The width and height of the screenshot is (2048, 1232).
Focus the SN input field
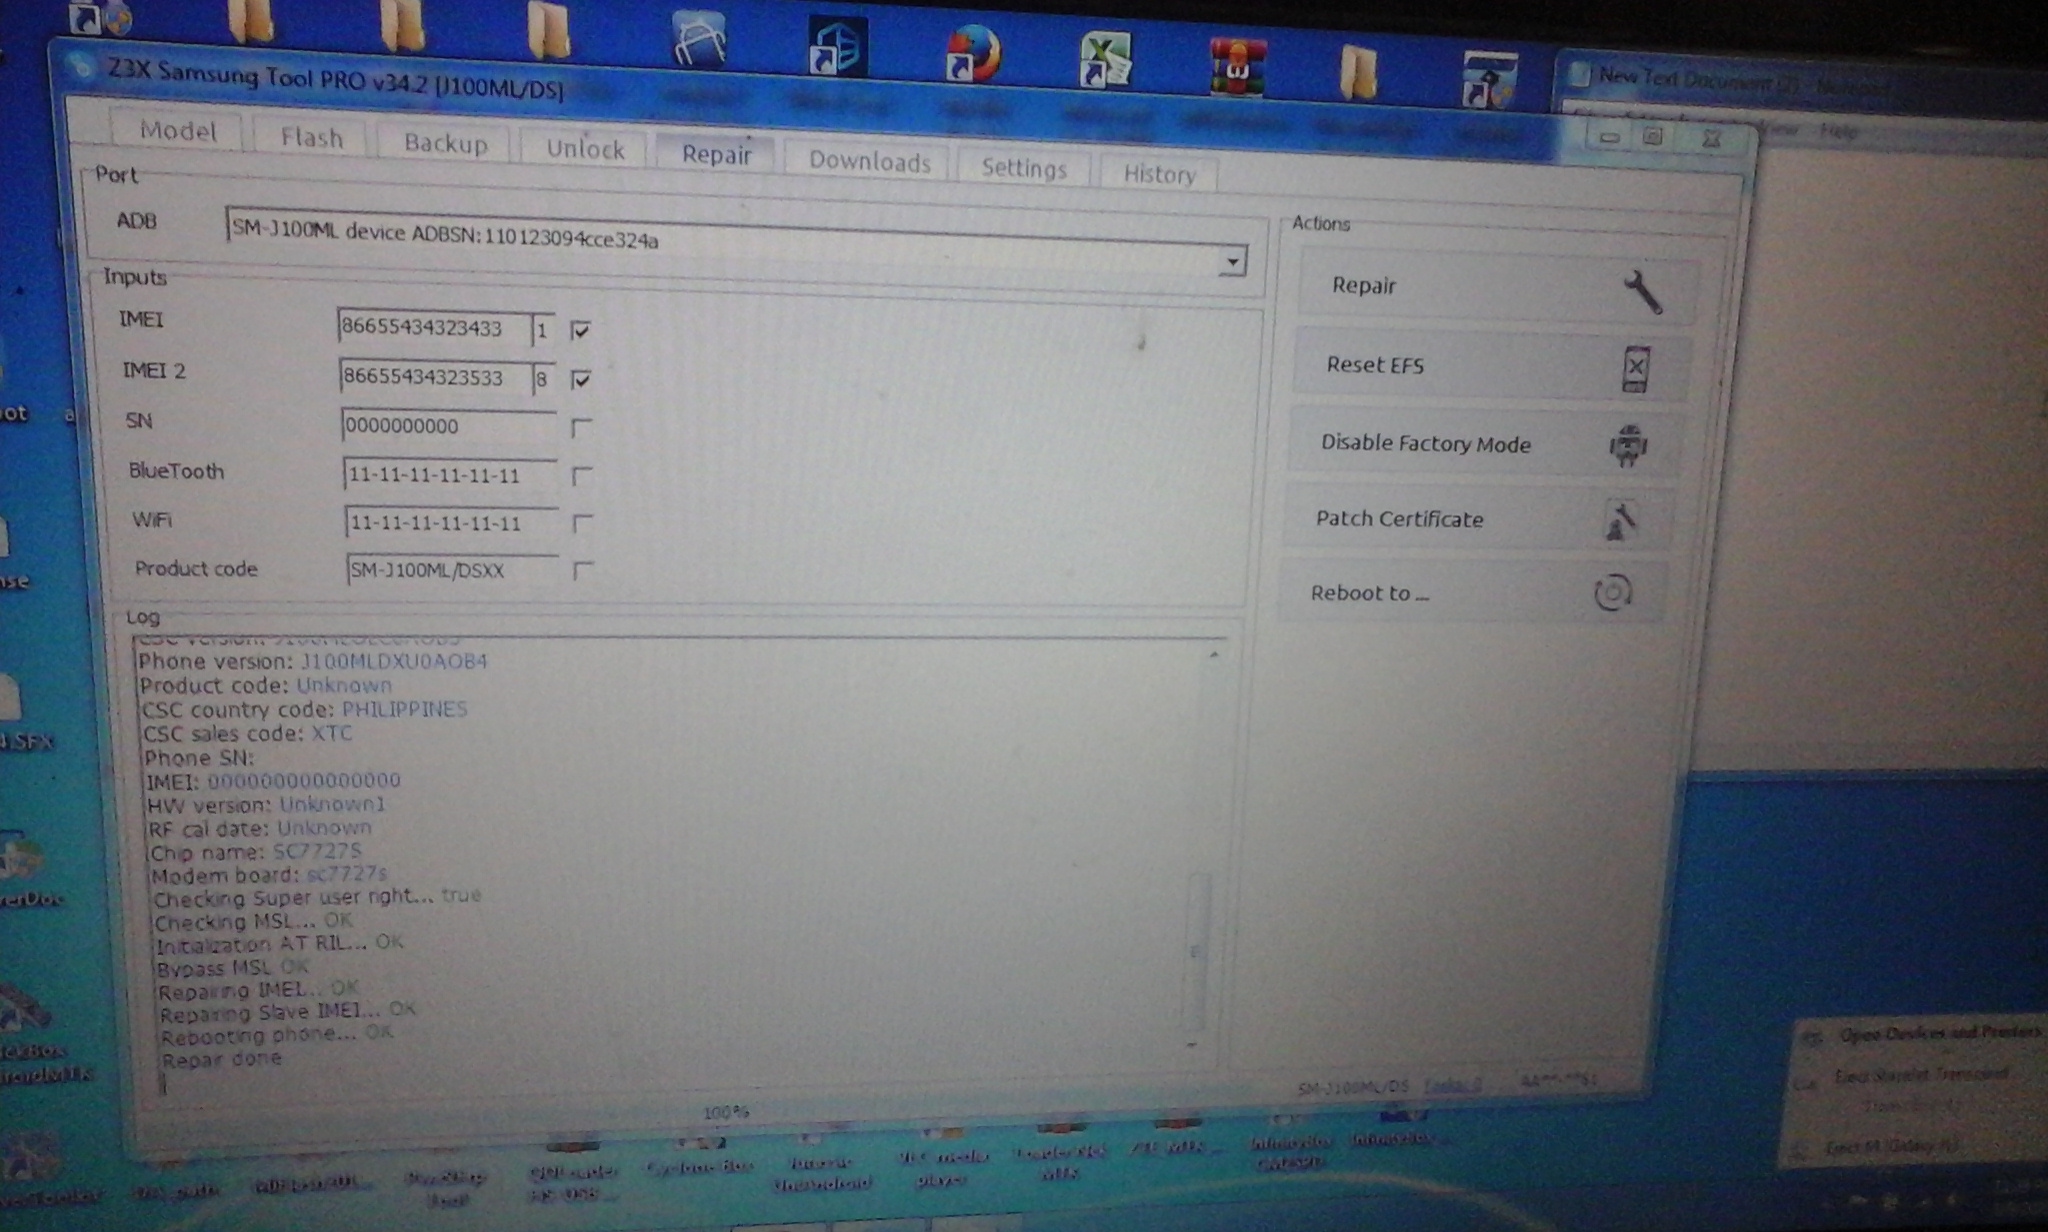point(449,426)
